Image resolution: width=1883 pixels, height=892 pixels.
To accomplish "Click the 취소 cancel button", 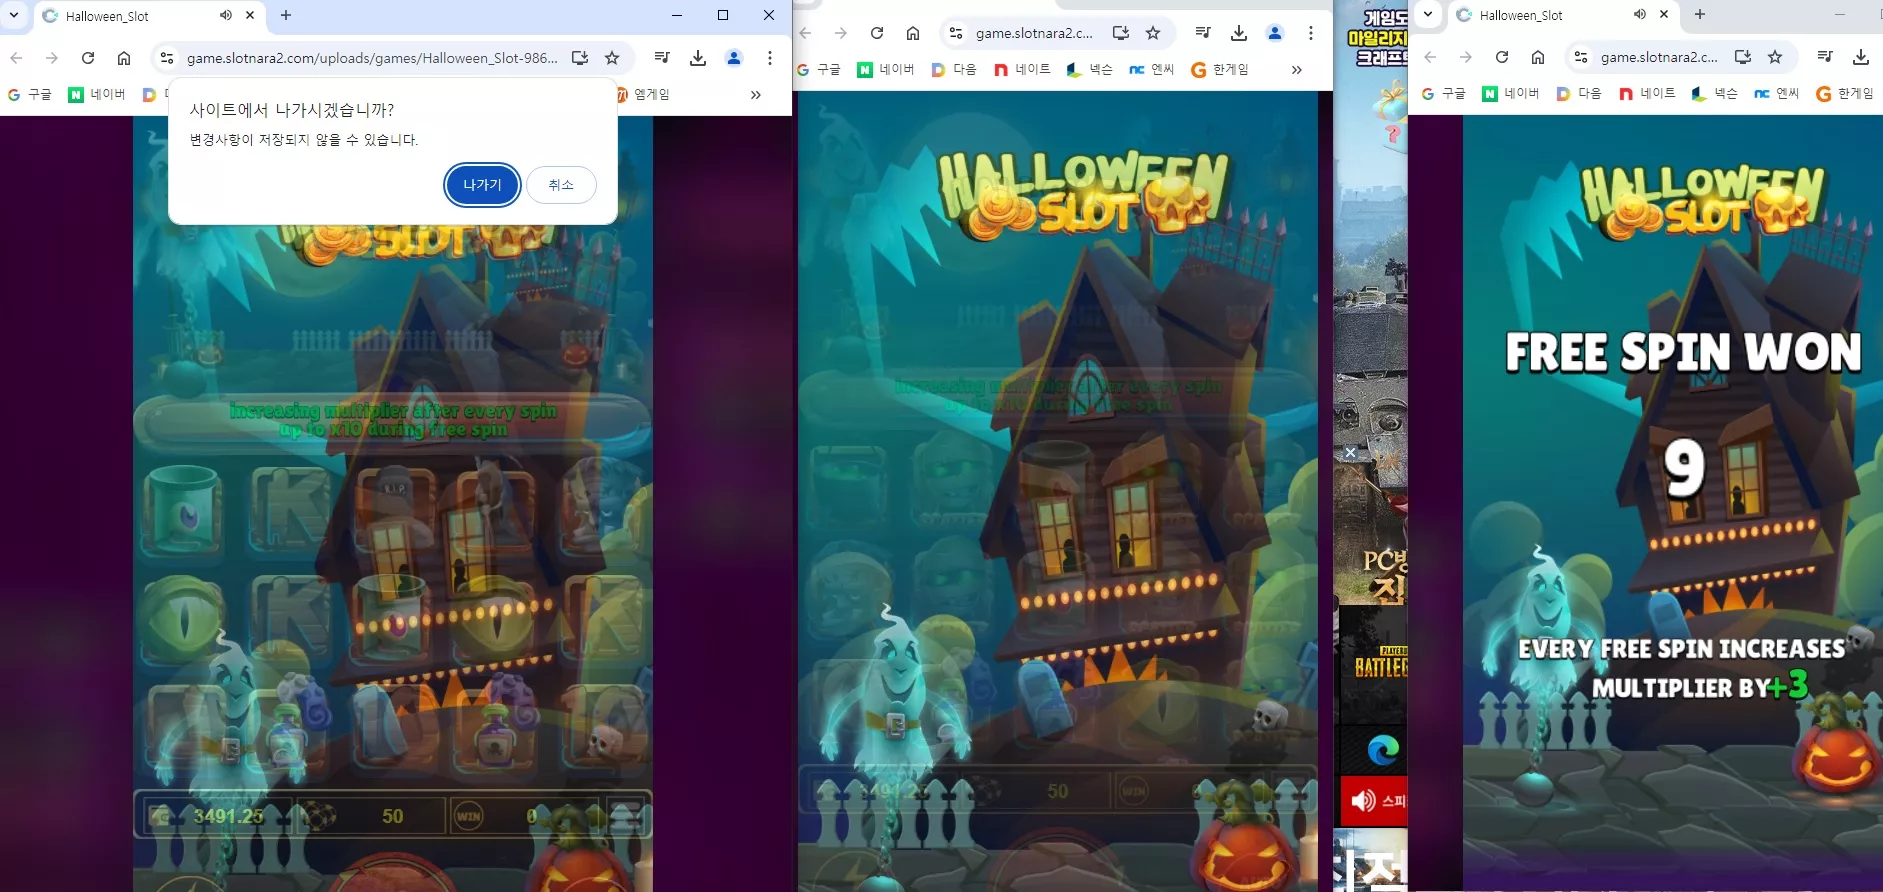I will (x=561, y=185).
